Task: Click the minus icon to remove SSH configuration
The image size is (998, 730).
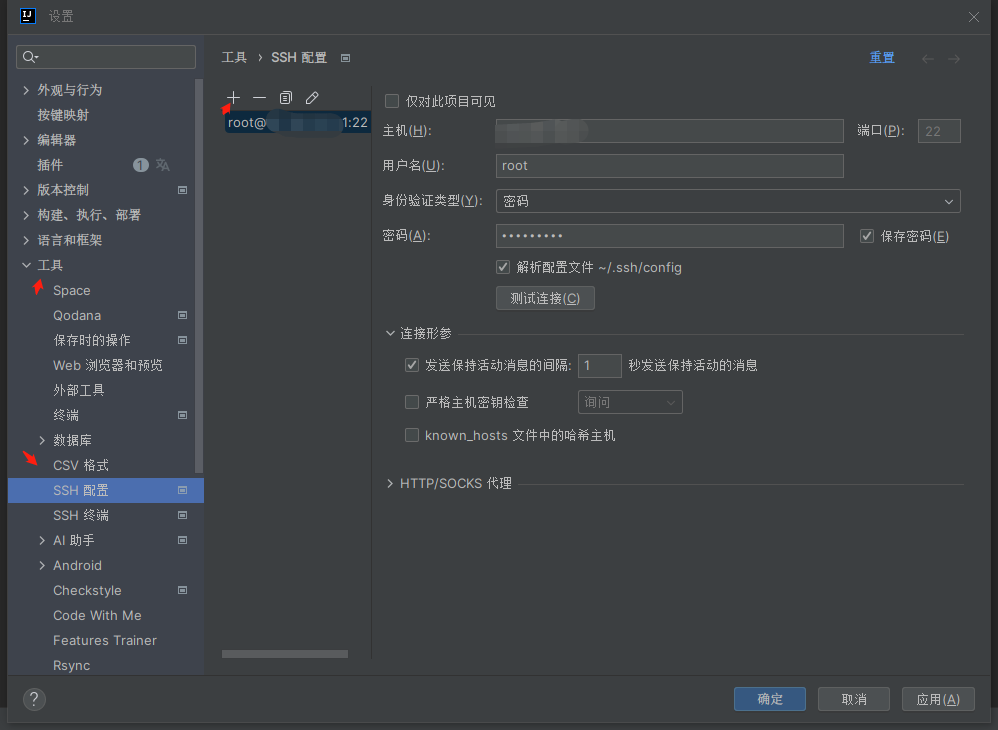Action: coord(259,97)
